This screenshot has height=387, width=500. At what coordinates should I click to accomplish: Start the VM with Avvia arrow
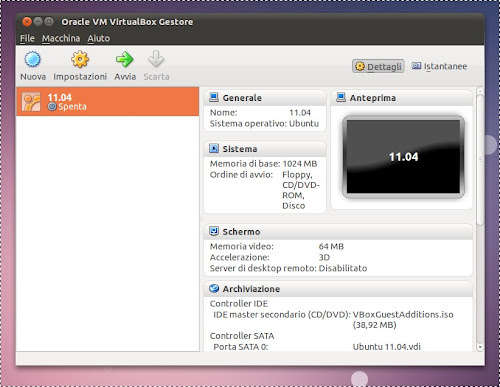pos(125,59)
